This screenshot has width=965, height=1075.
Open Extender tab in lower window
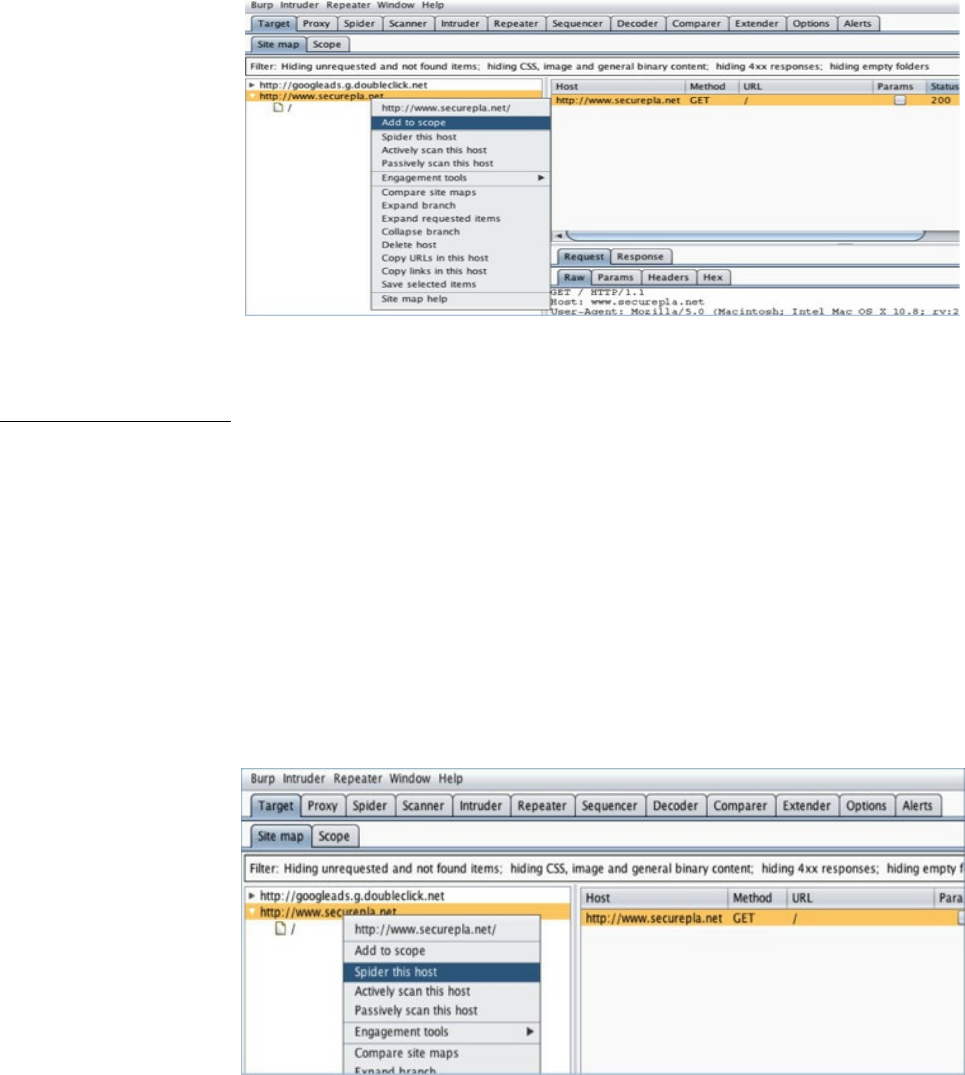(x=807, y=806)
